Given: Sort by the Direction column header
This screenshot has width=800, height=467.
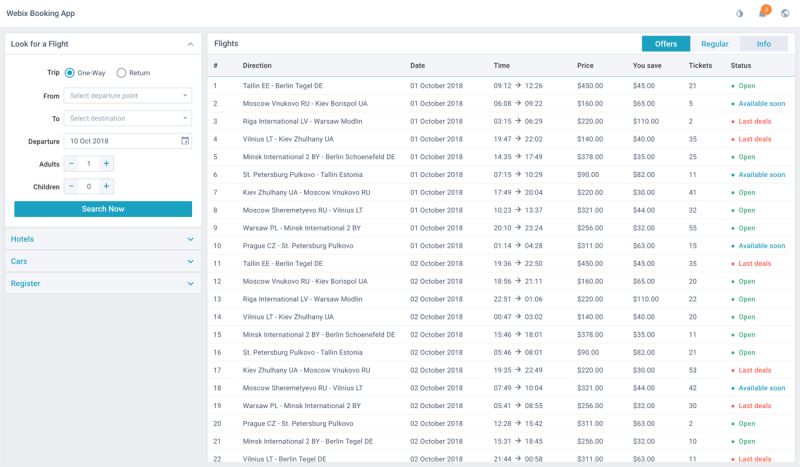Looking at the screenshot, I should (257, 65).
